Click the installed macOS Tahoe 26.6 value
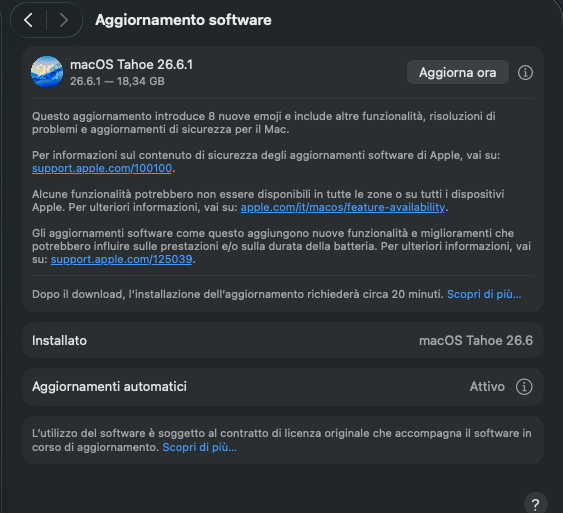Viewport: 563px width, 513px height. pyautogui.click(x=476, y=340)
